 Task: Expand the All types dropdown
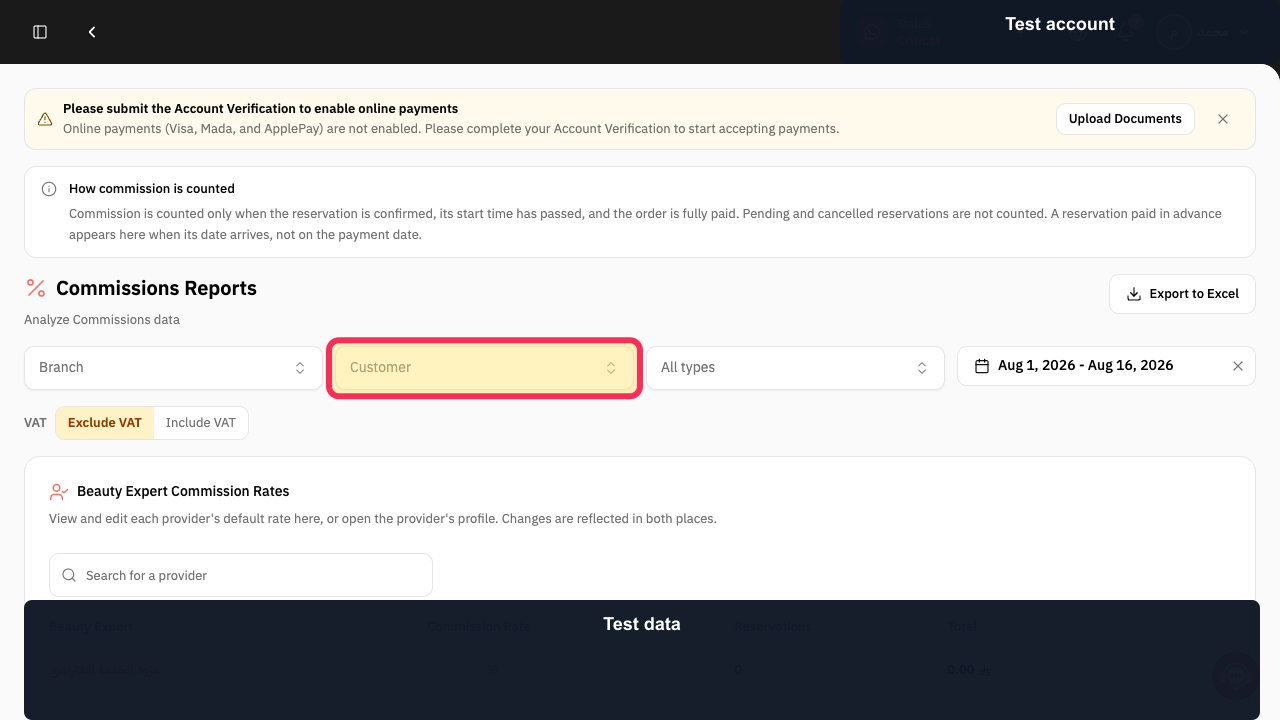tap(795, 368)
